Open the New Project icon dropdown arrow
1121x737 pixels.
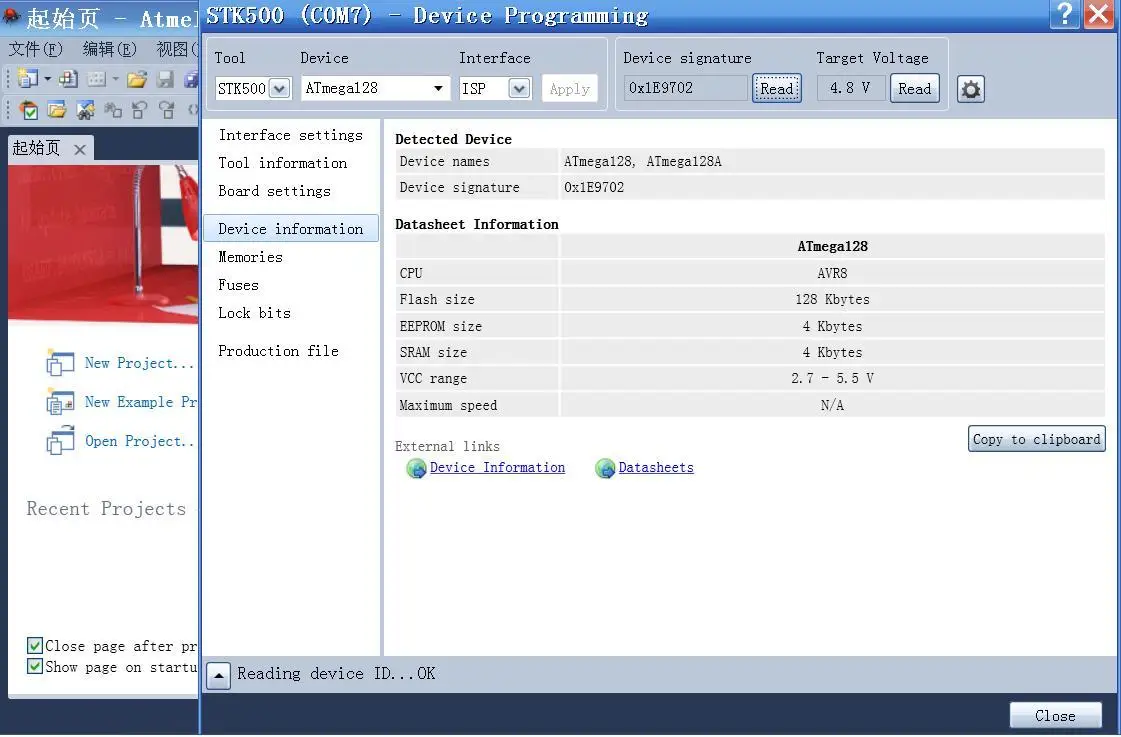47,79
